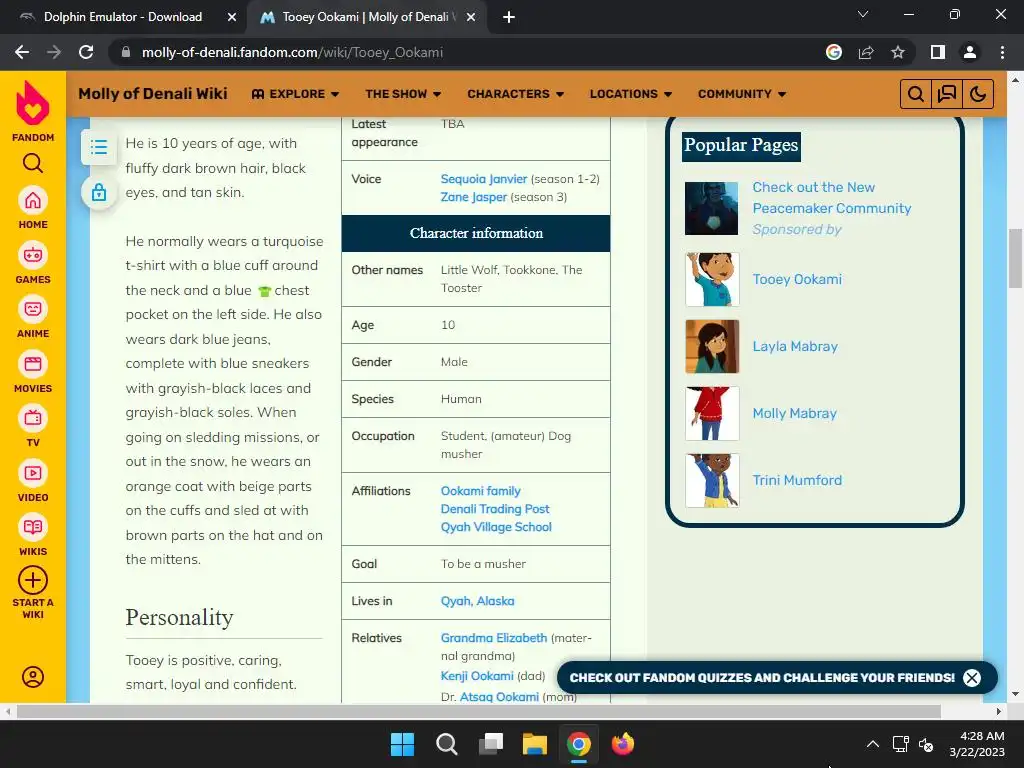This screenshot has width=1024, height=768.
Task: Open Check out the New Peacemaker Community
Action: 831,197
